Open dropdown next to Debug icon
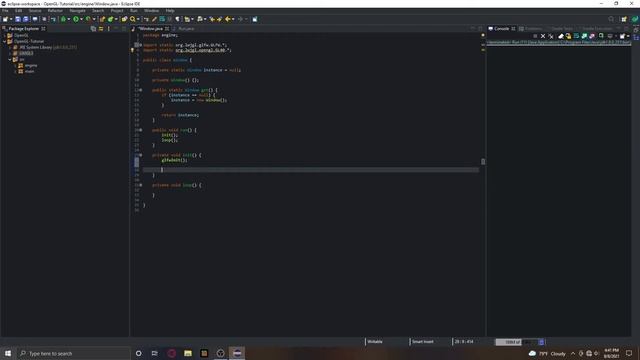The image size is (640, 360). coord(69,19)
